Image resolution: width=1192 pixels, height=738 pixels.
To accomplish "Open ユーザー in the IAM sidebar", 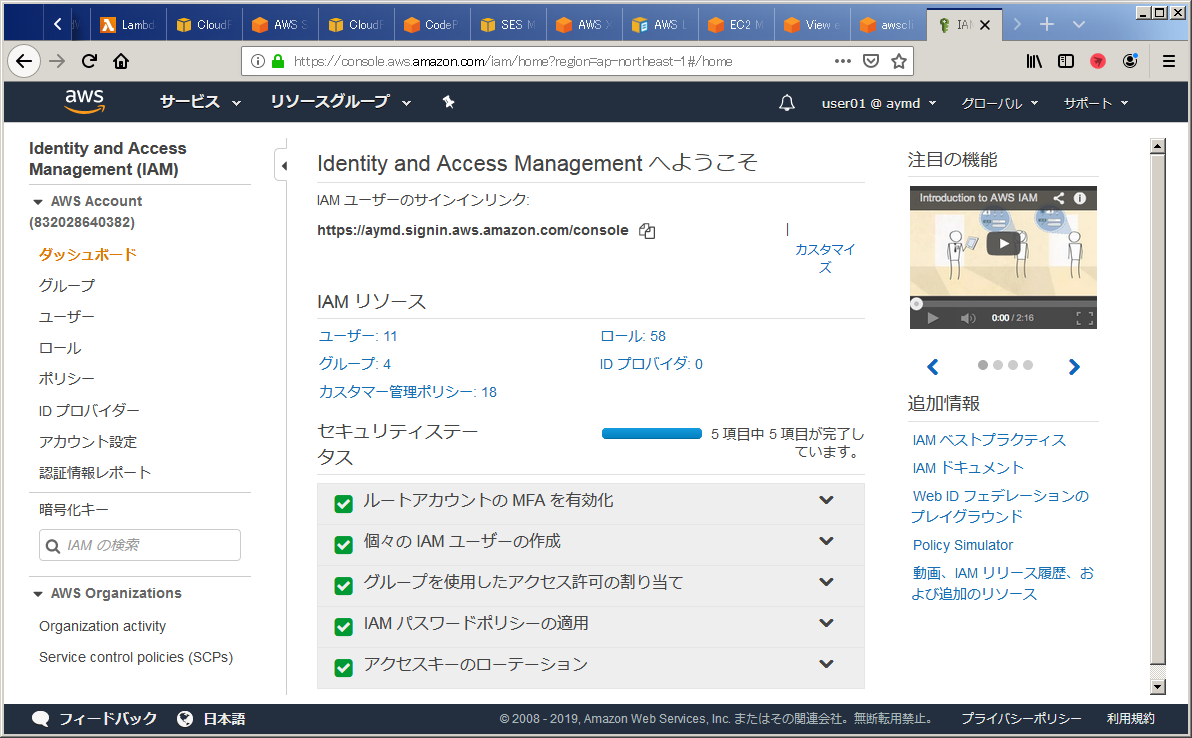I will click(x=67, y=317).
